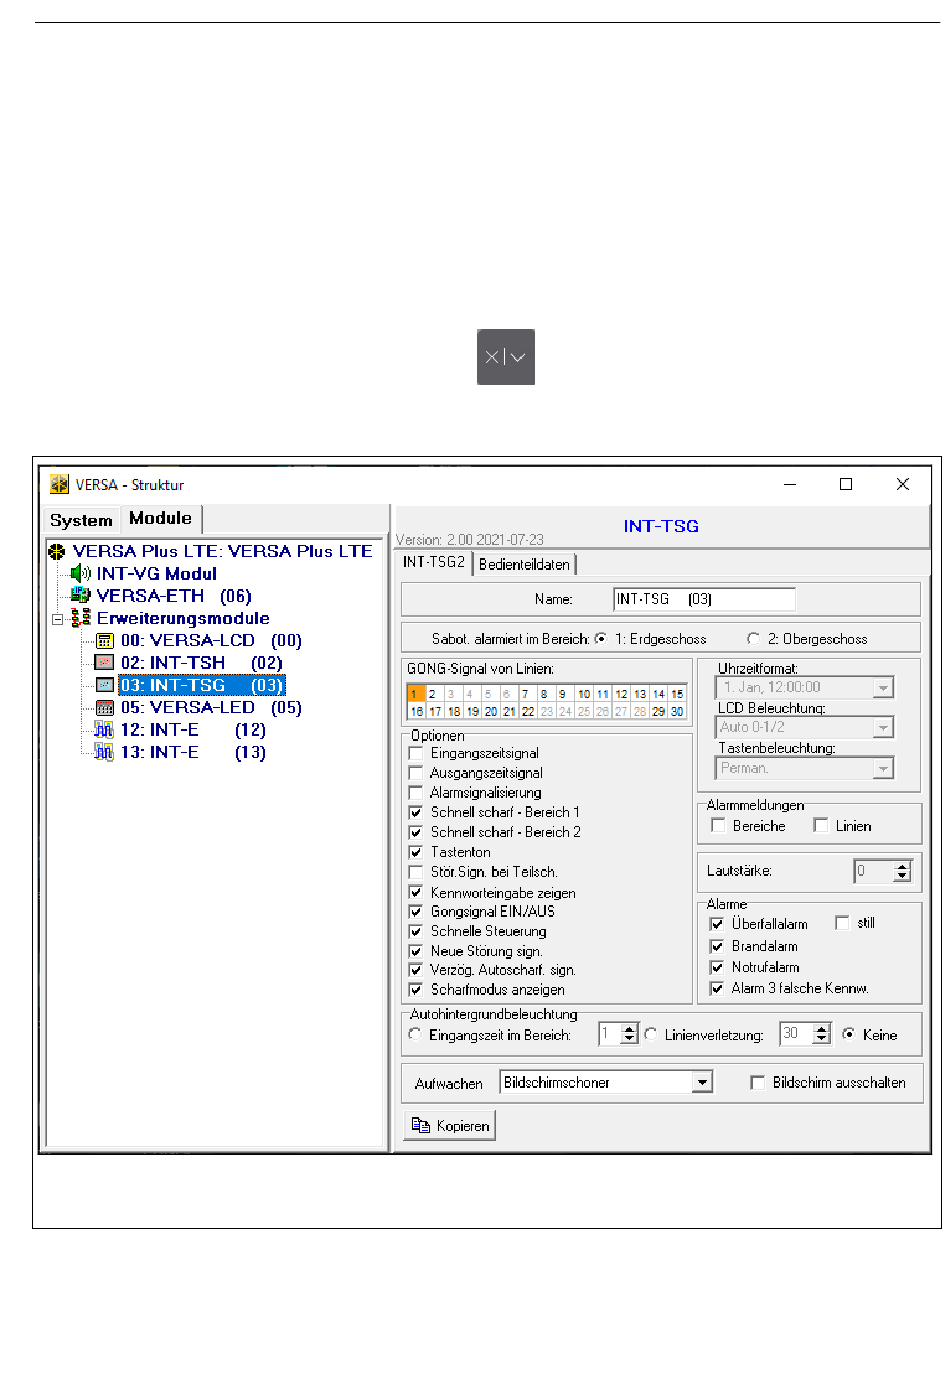Open the Uhrzeitformat dropdown

click(x=883, y=688)
